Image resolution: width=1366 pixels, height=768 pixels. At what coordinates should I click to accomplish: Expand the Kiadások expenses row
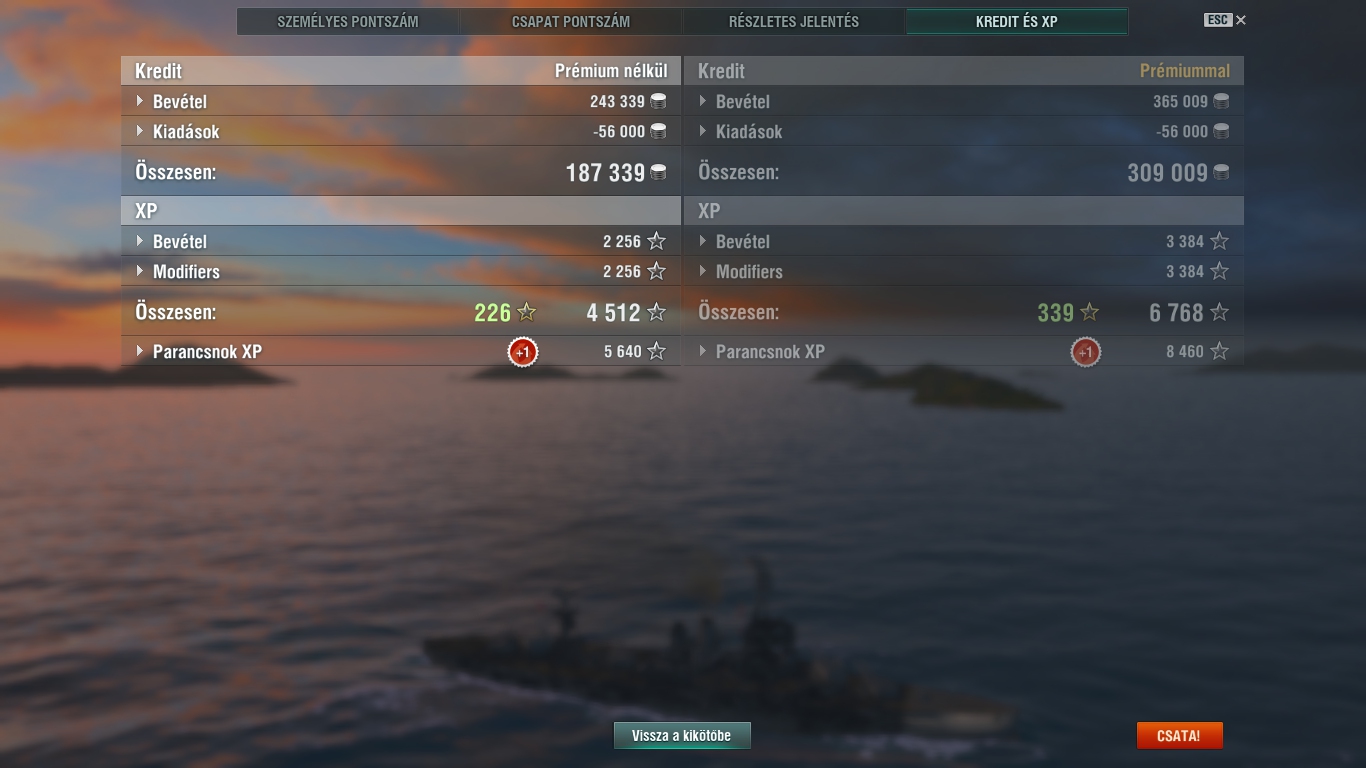[401, 131]
